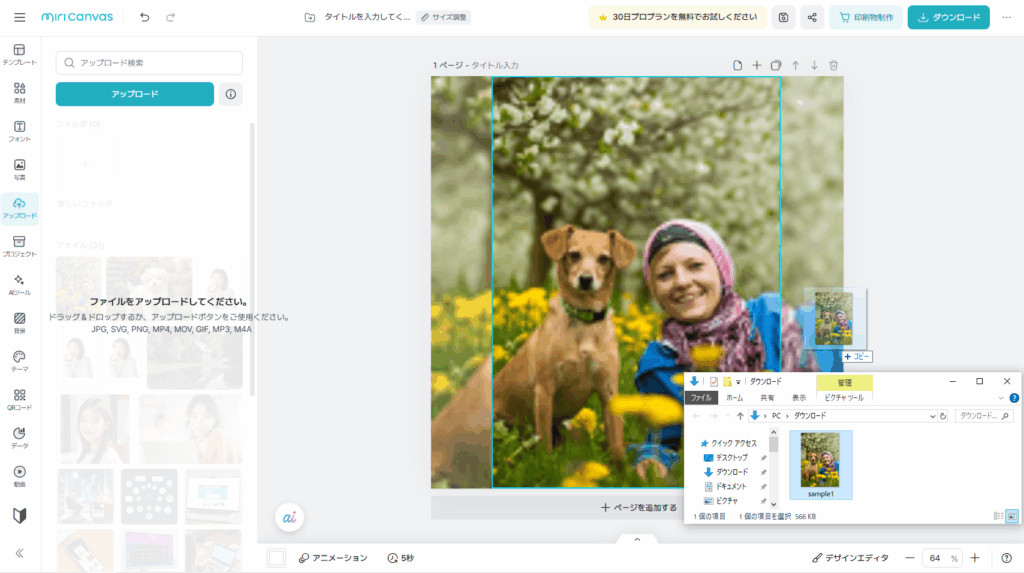Open the Photos (写真) sidebar panel

point(20,170)
